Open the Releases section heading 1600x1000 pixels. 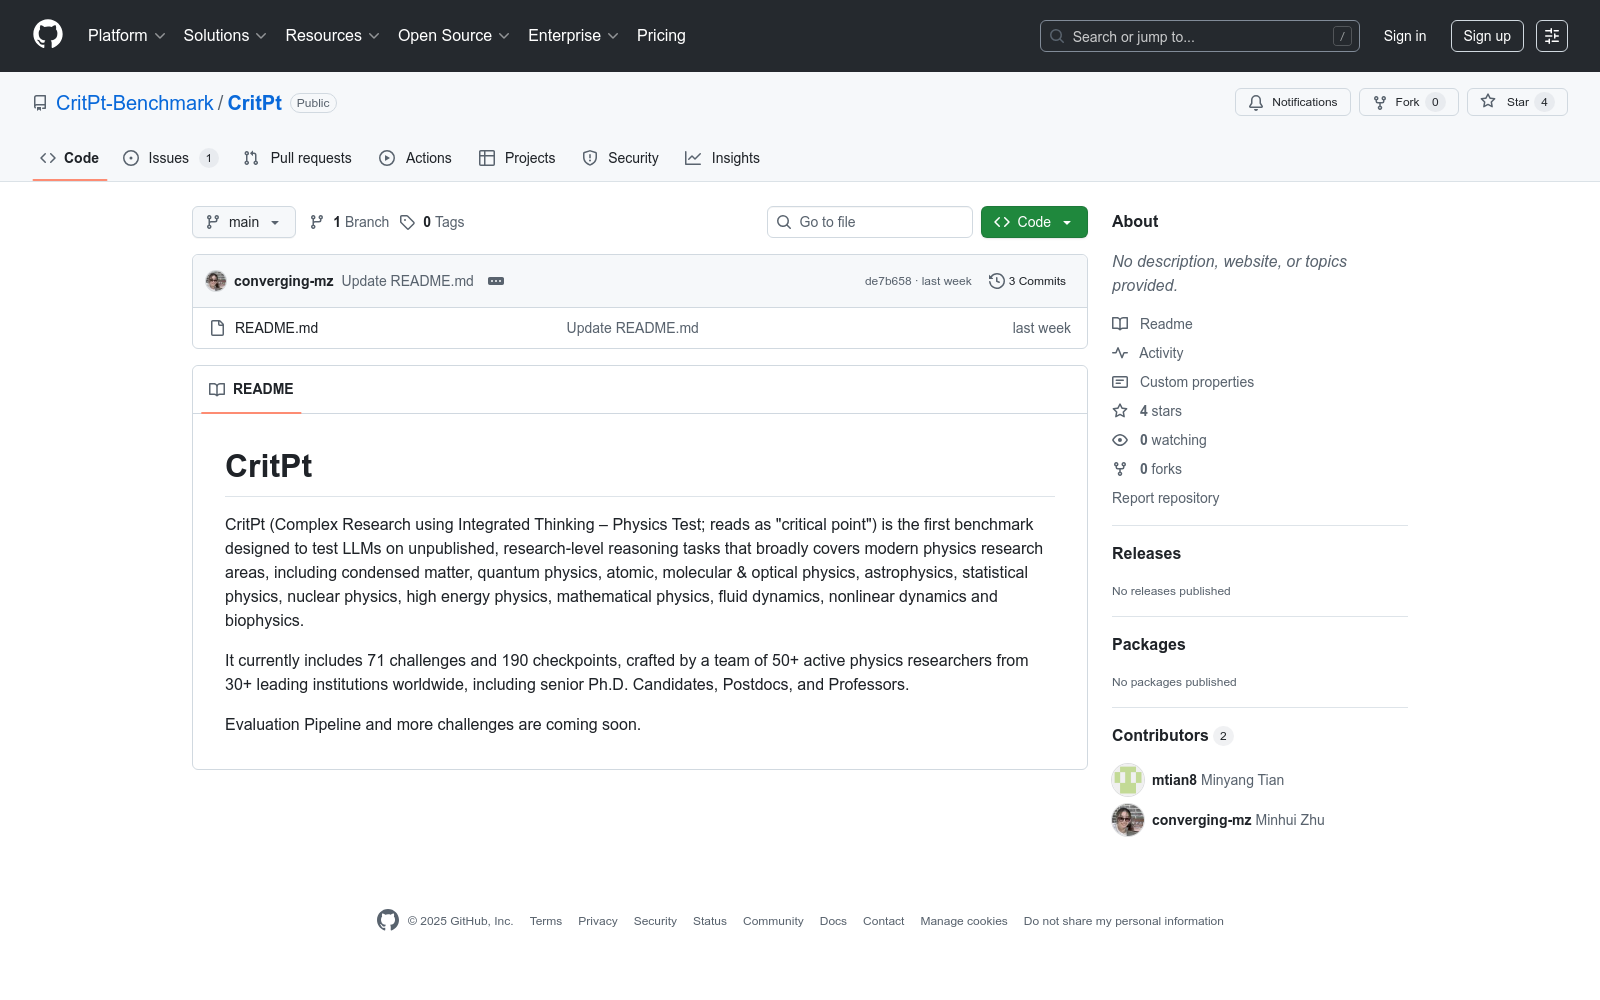[1146, 553]
